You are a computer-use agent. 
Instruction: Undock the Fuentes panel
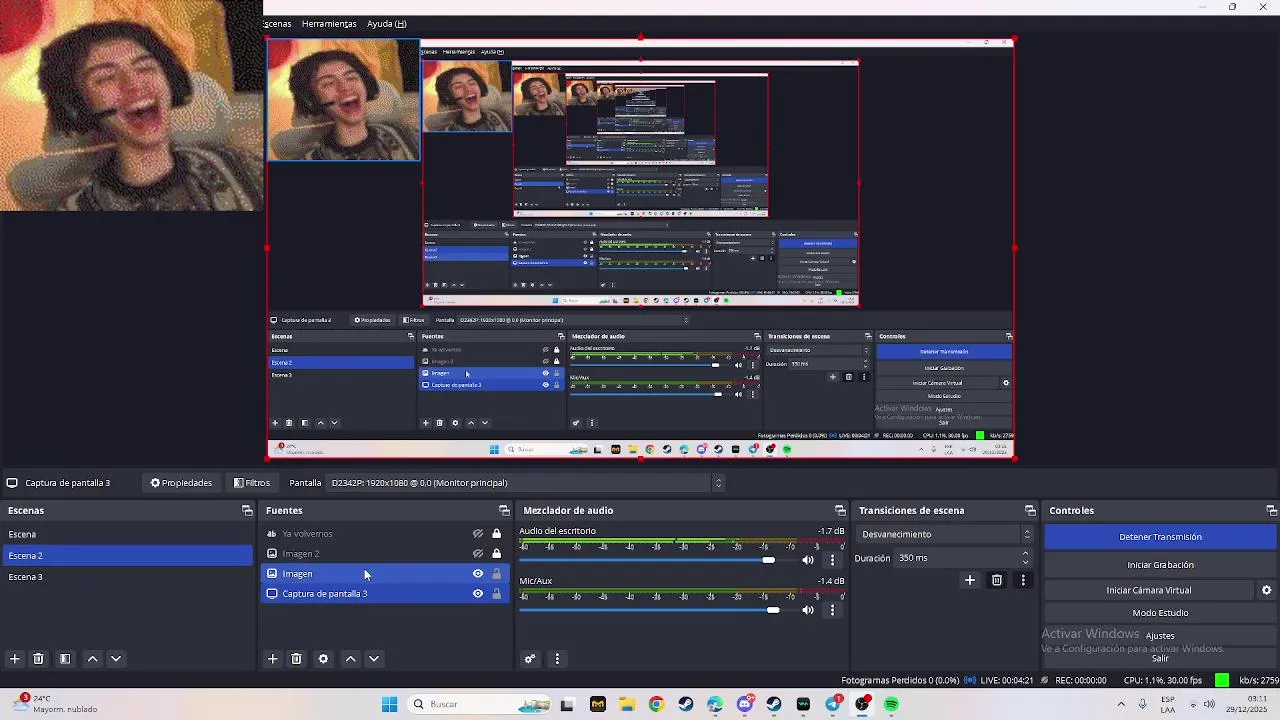[504, 510]
